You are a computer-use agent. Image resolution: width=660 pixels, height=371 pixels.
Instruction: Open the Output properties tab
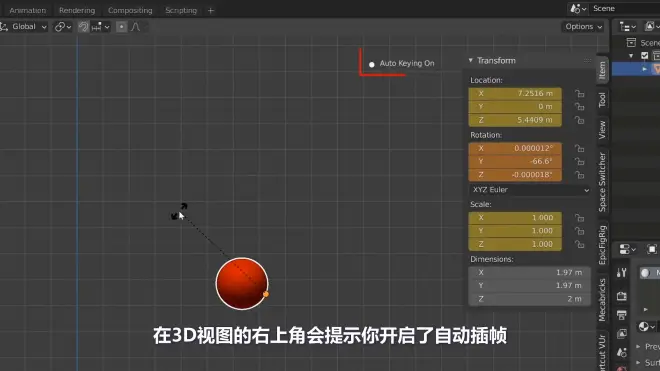point(622,315)
